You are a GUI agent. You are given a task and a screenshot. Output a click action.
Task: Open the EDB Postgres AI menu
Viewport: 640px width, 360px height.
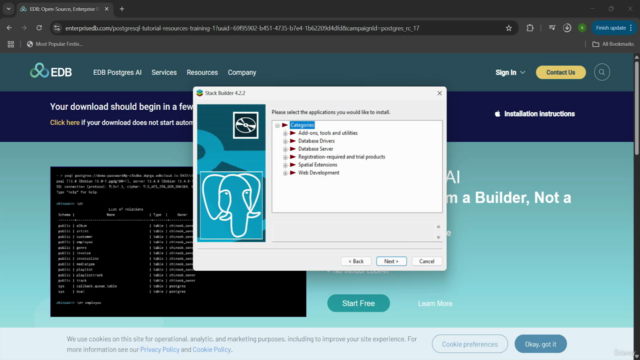[117, 72]
